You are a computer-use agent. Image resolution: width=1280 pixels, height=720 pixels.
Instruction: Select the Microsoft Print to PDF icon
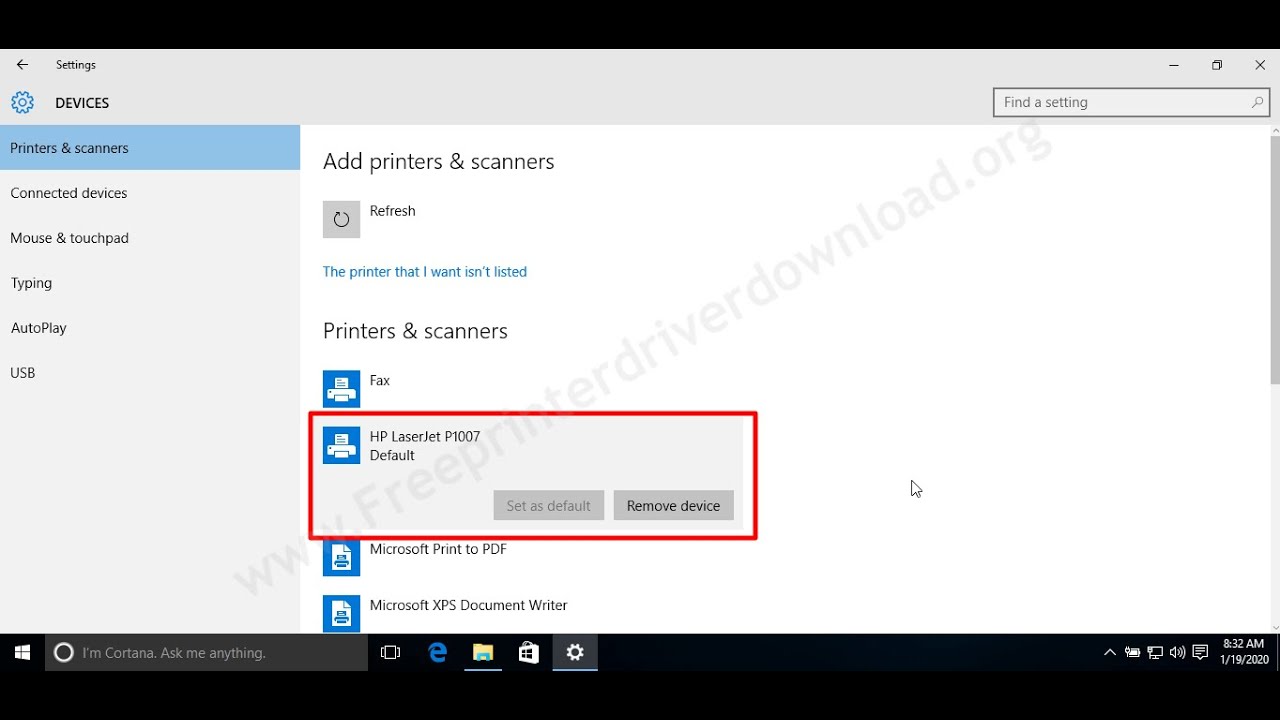pos(341,558)
